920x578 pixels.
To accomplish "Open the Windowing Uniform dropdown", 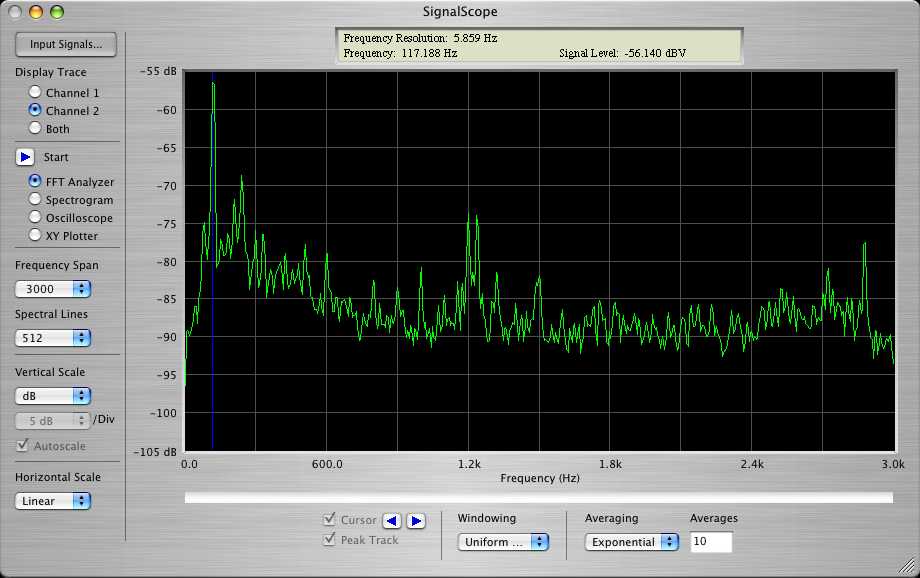I will [503, 542].
